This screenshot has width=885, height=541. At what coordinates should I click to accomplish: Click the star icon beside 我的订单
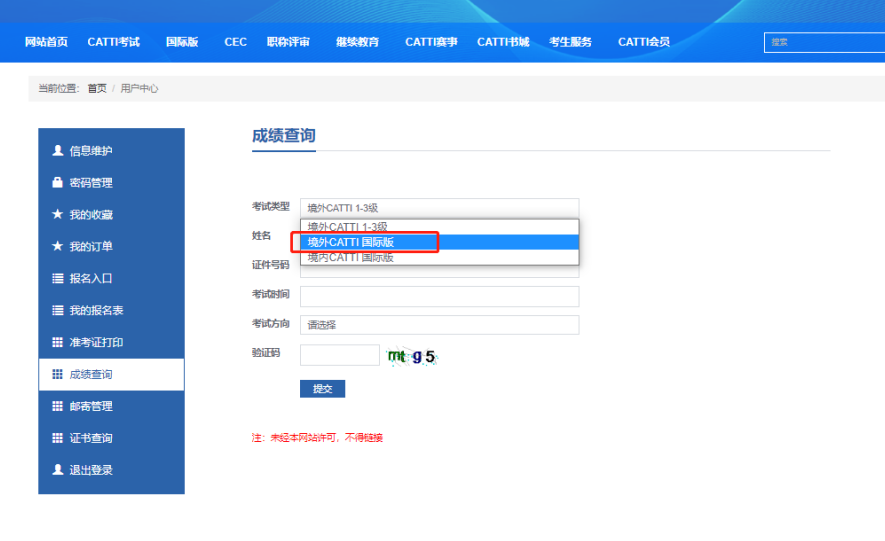[x=58, y=246]
